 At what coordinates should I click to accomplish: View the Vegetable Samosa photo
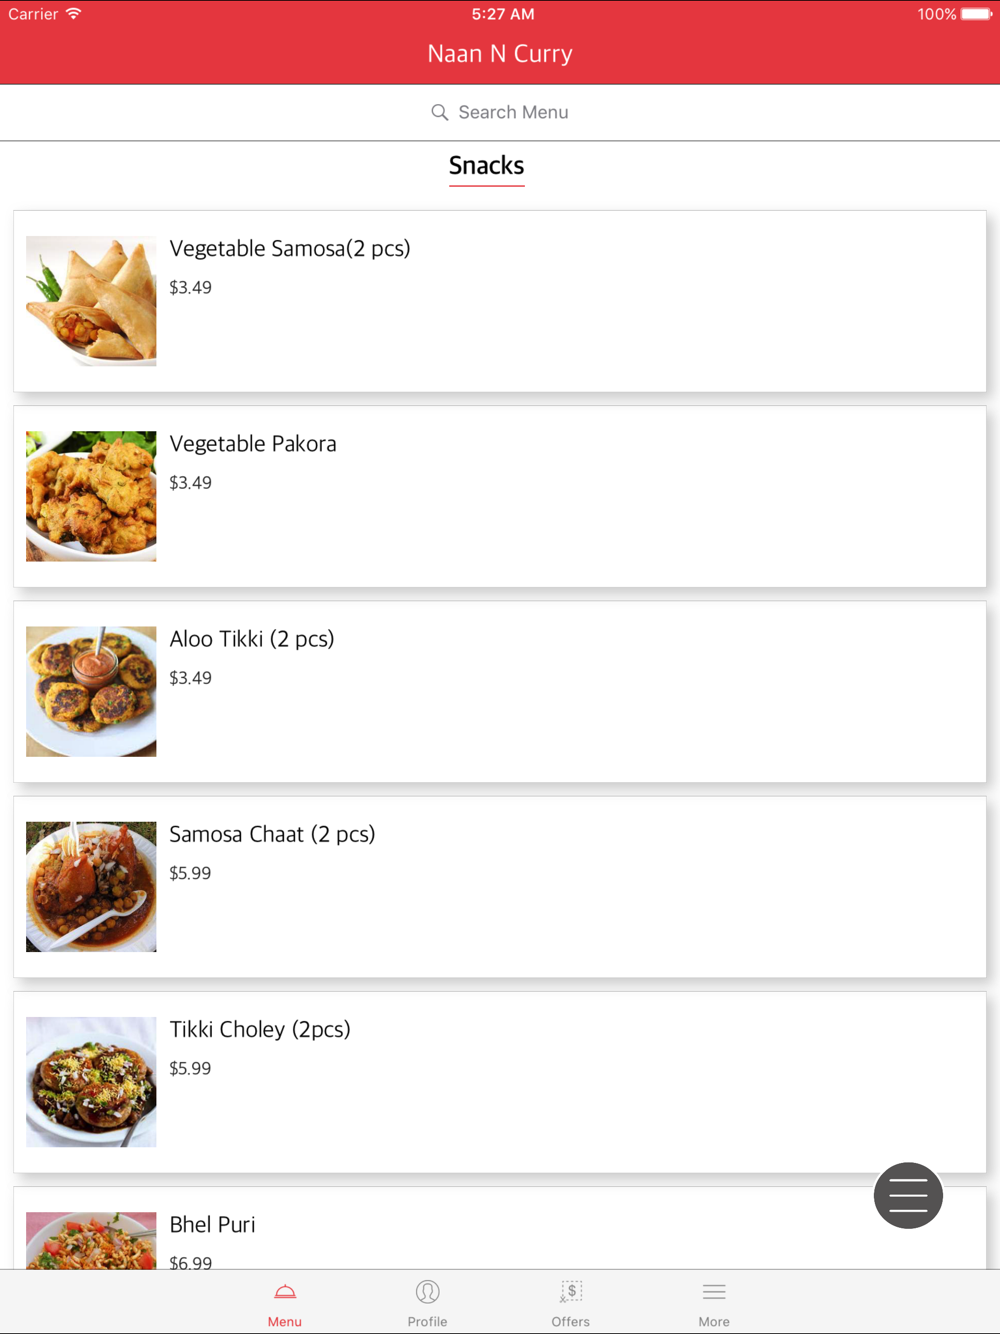click(91, 301)
